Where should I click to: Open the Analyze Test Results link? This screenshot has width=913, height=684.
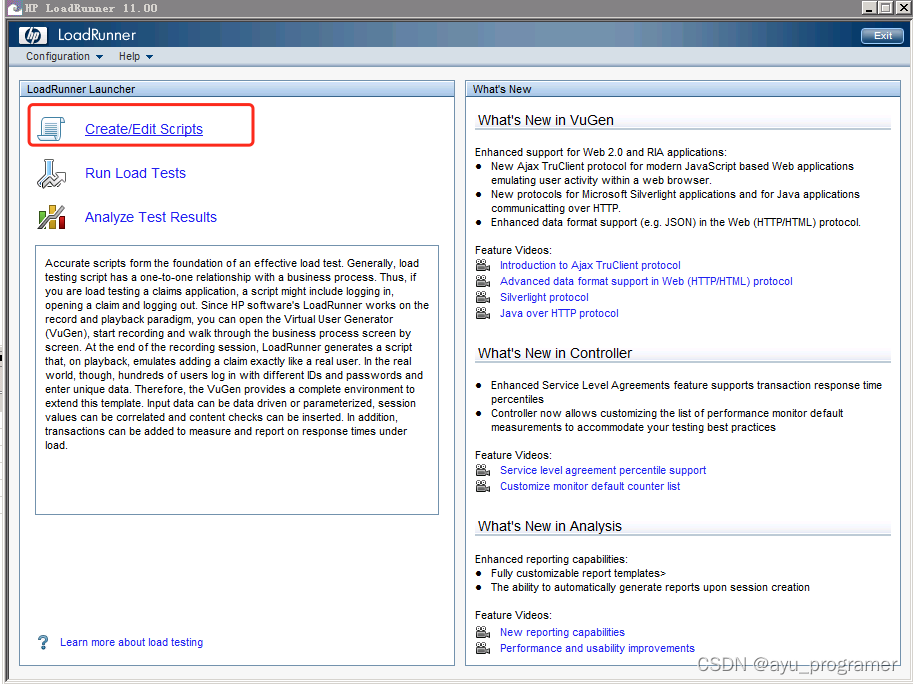coord(151,217)
